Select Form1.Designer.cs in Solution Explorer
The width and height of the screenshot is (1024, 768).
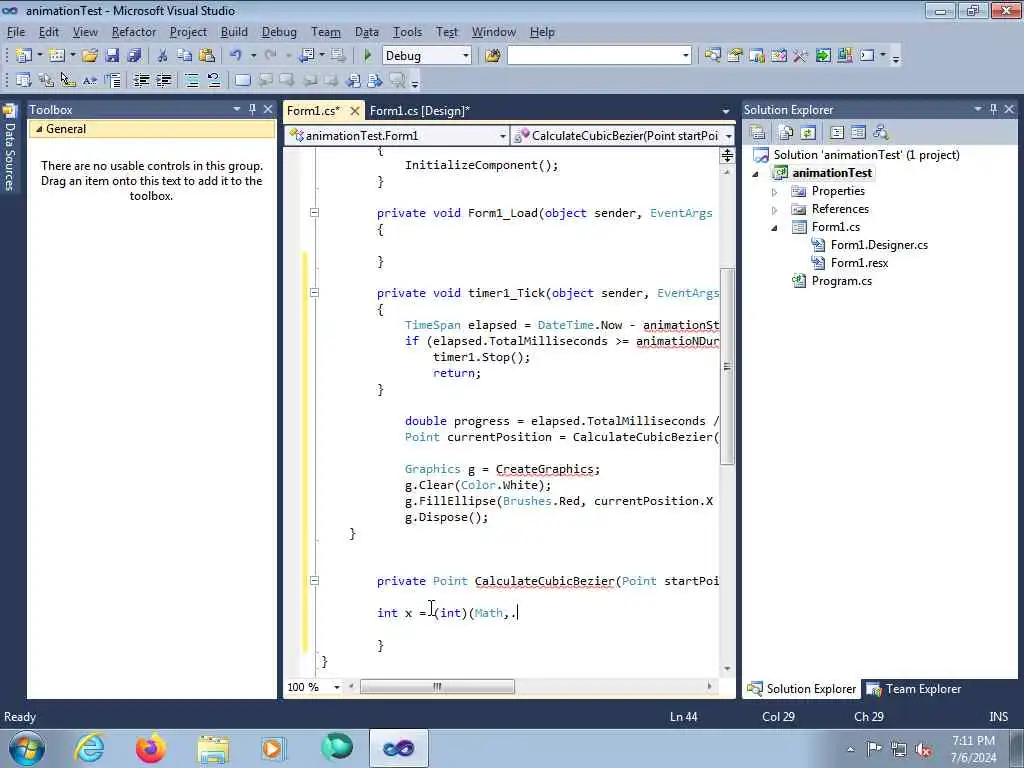879,245
